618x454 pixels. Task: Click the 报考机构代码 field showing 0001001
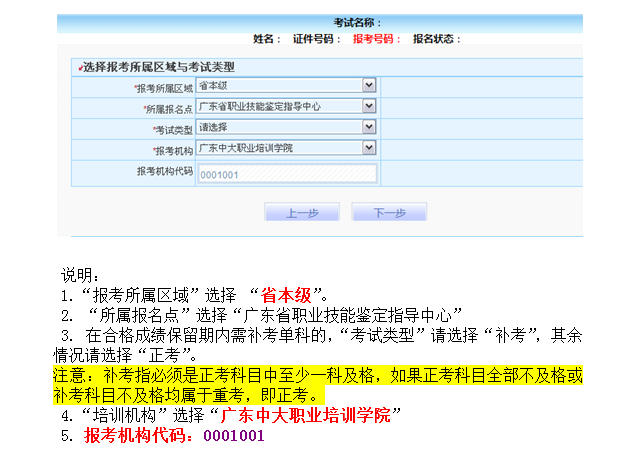pos(287,174)
